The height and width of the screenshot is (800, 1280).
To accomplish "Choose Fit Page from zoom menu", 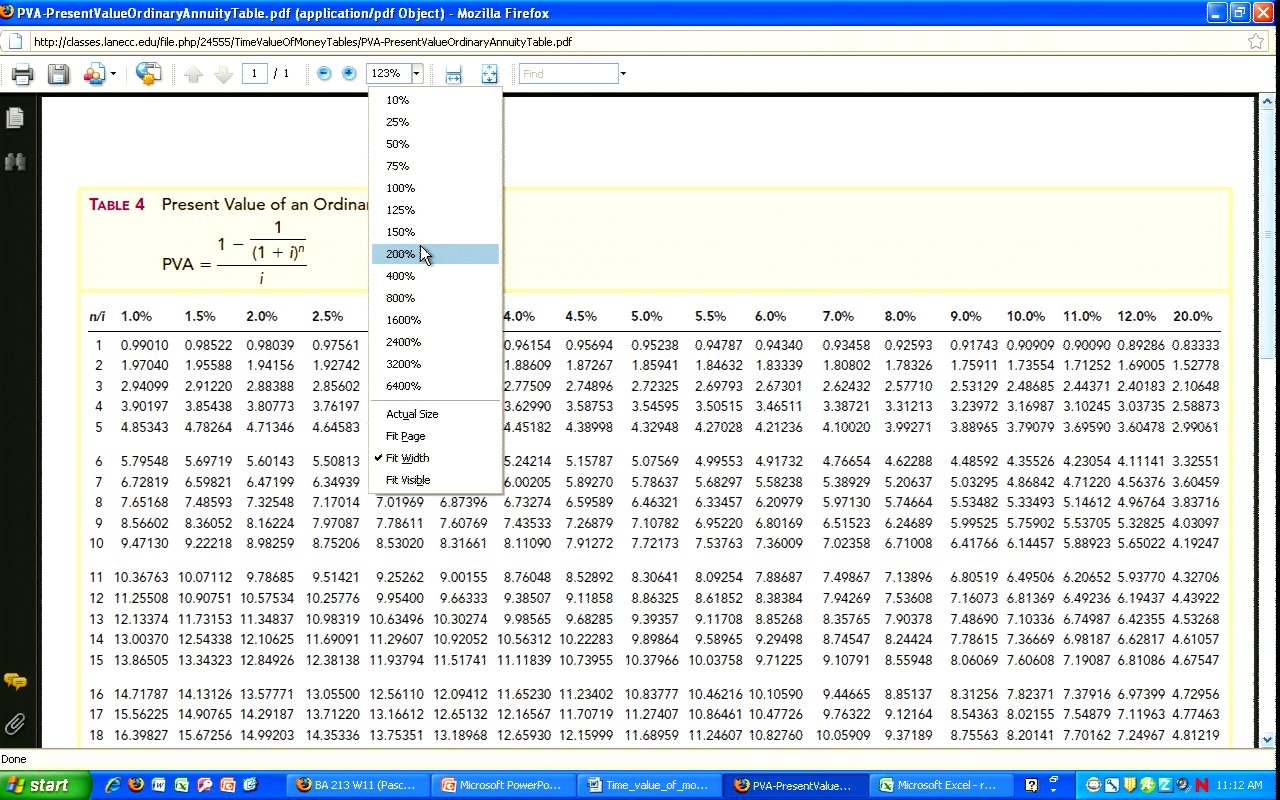I will [x=405, y=436].
